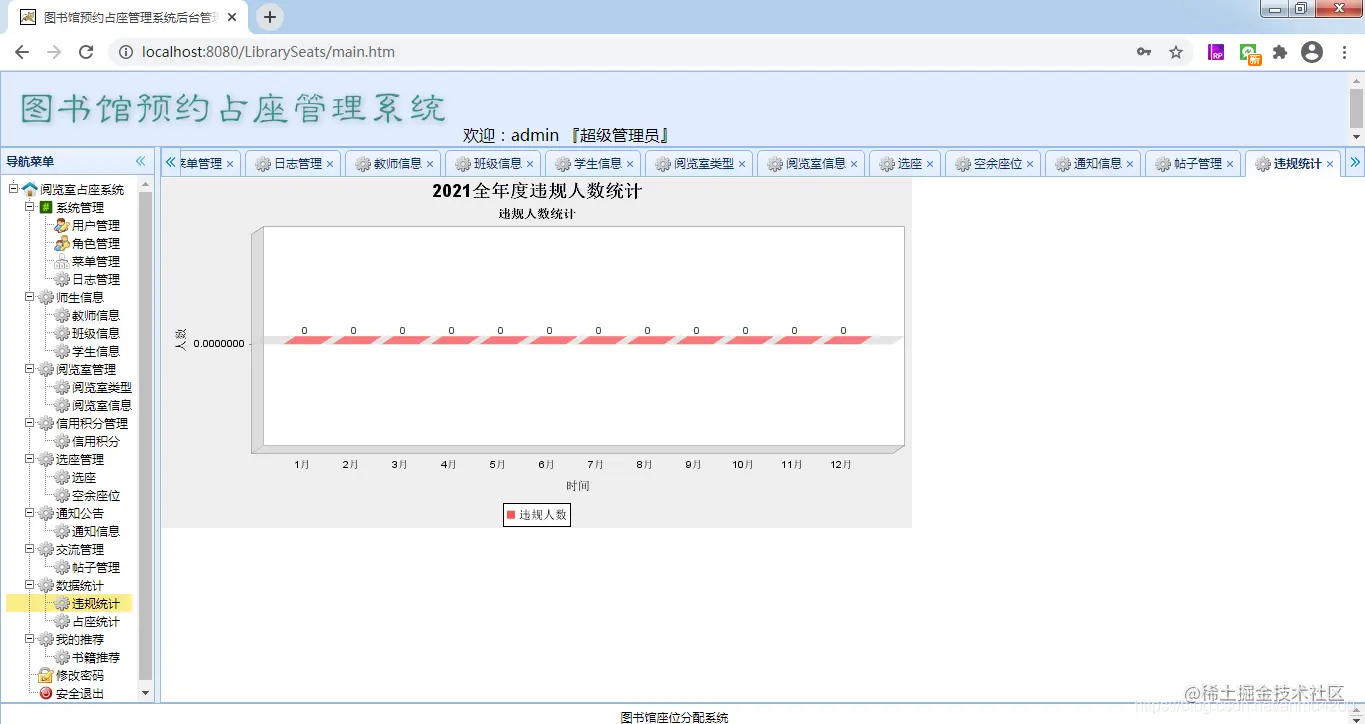Click the house icon of 阅览室占座系统
This screenshot has height=724, width=1365.
[30, 190]
